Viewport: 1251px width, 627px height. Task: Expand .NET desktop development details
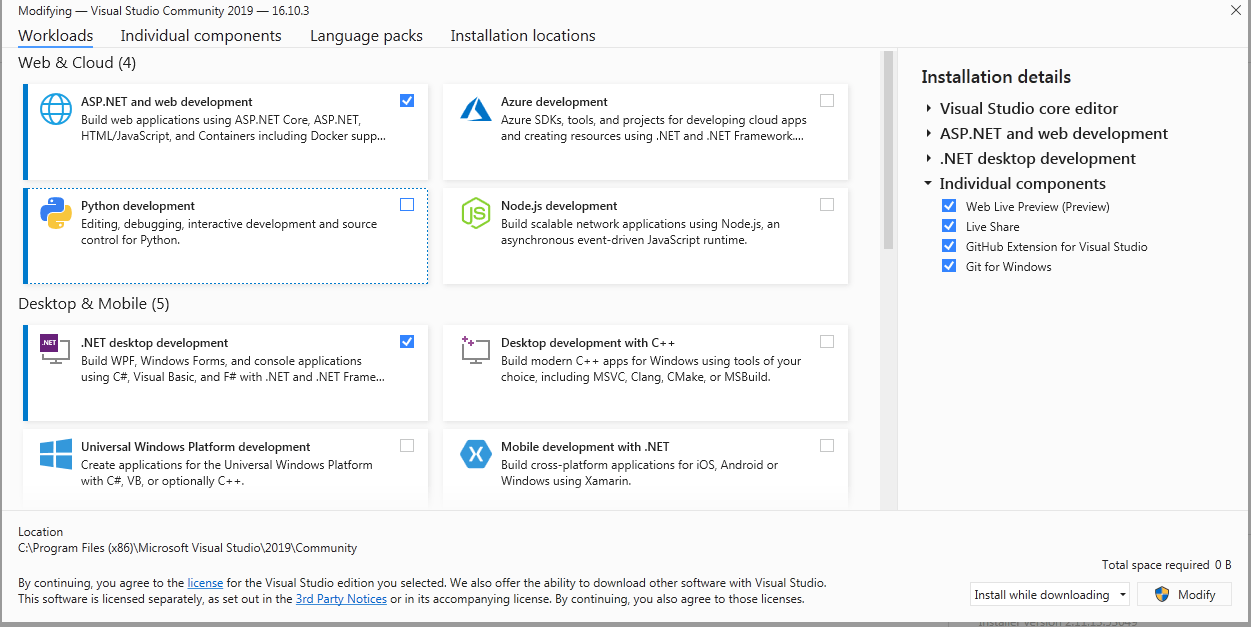tap(929, 158)
